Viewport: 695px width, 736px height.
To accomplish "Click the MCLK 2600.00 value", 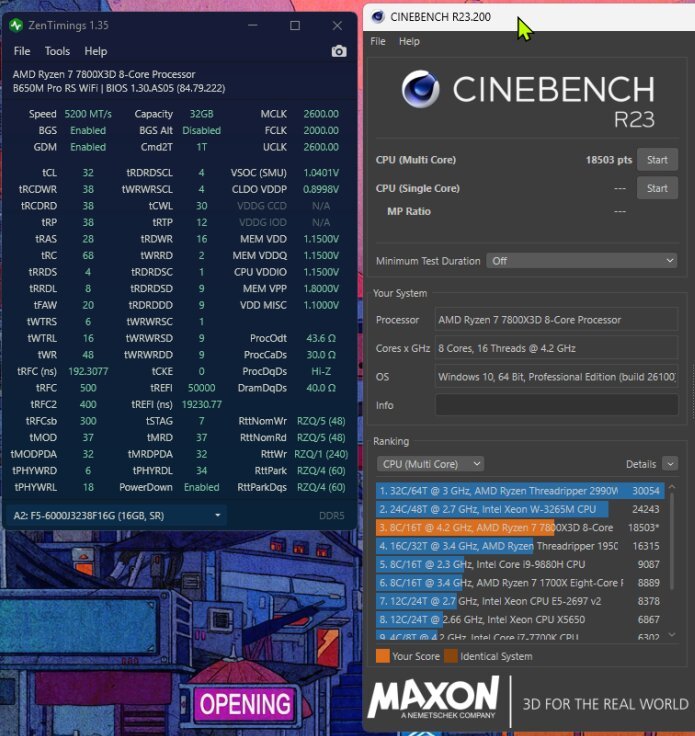I will (x=321, y=114).
